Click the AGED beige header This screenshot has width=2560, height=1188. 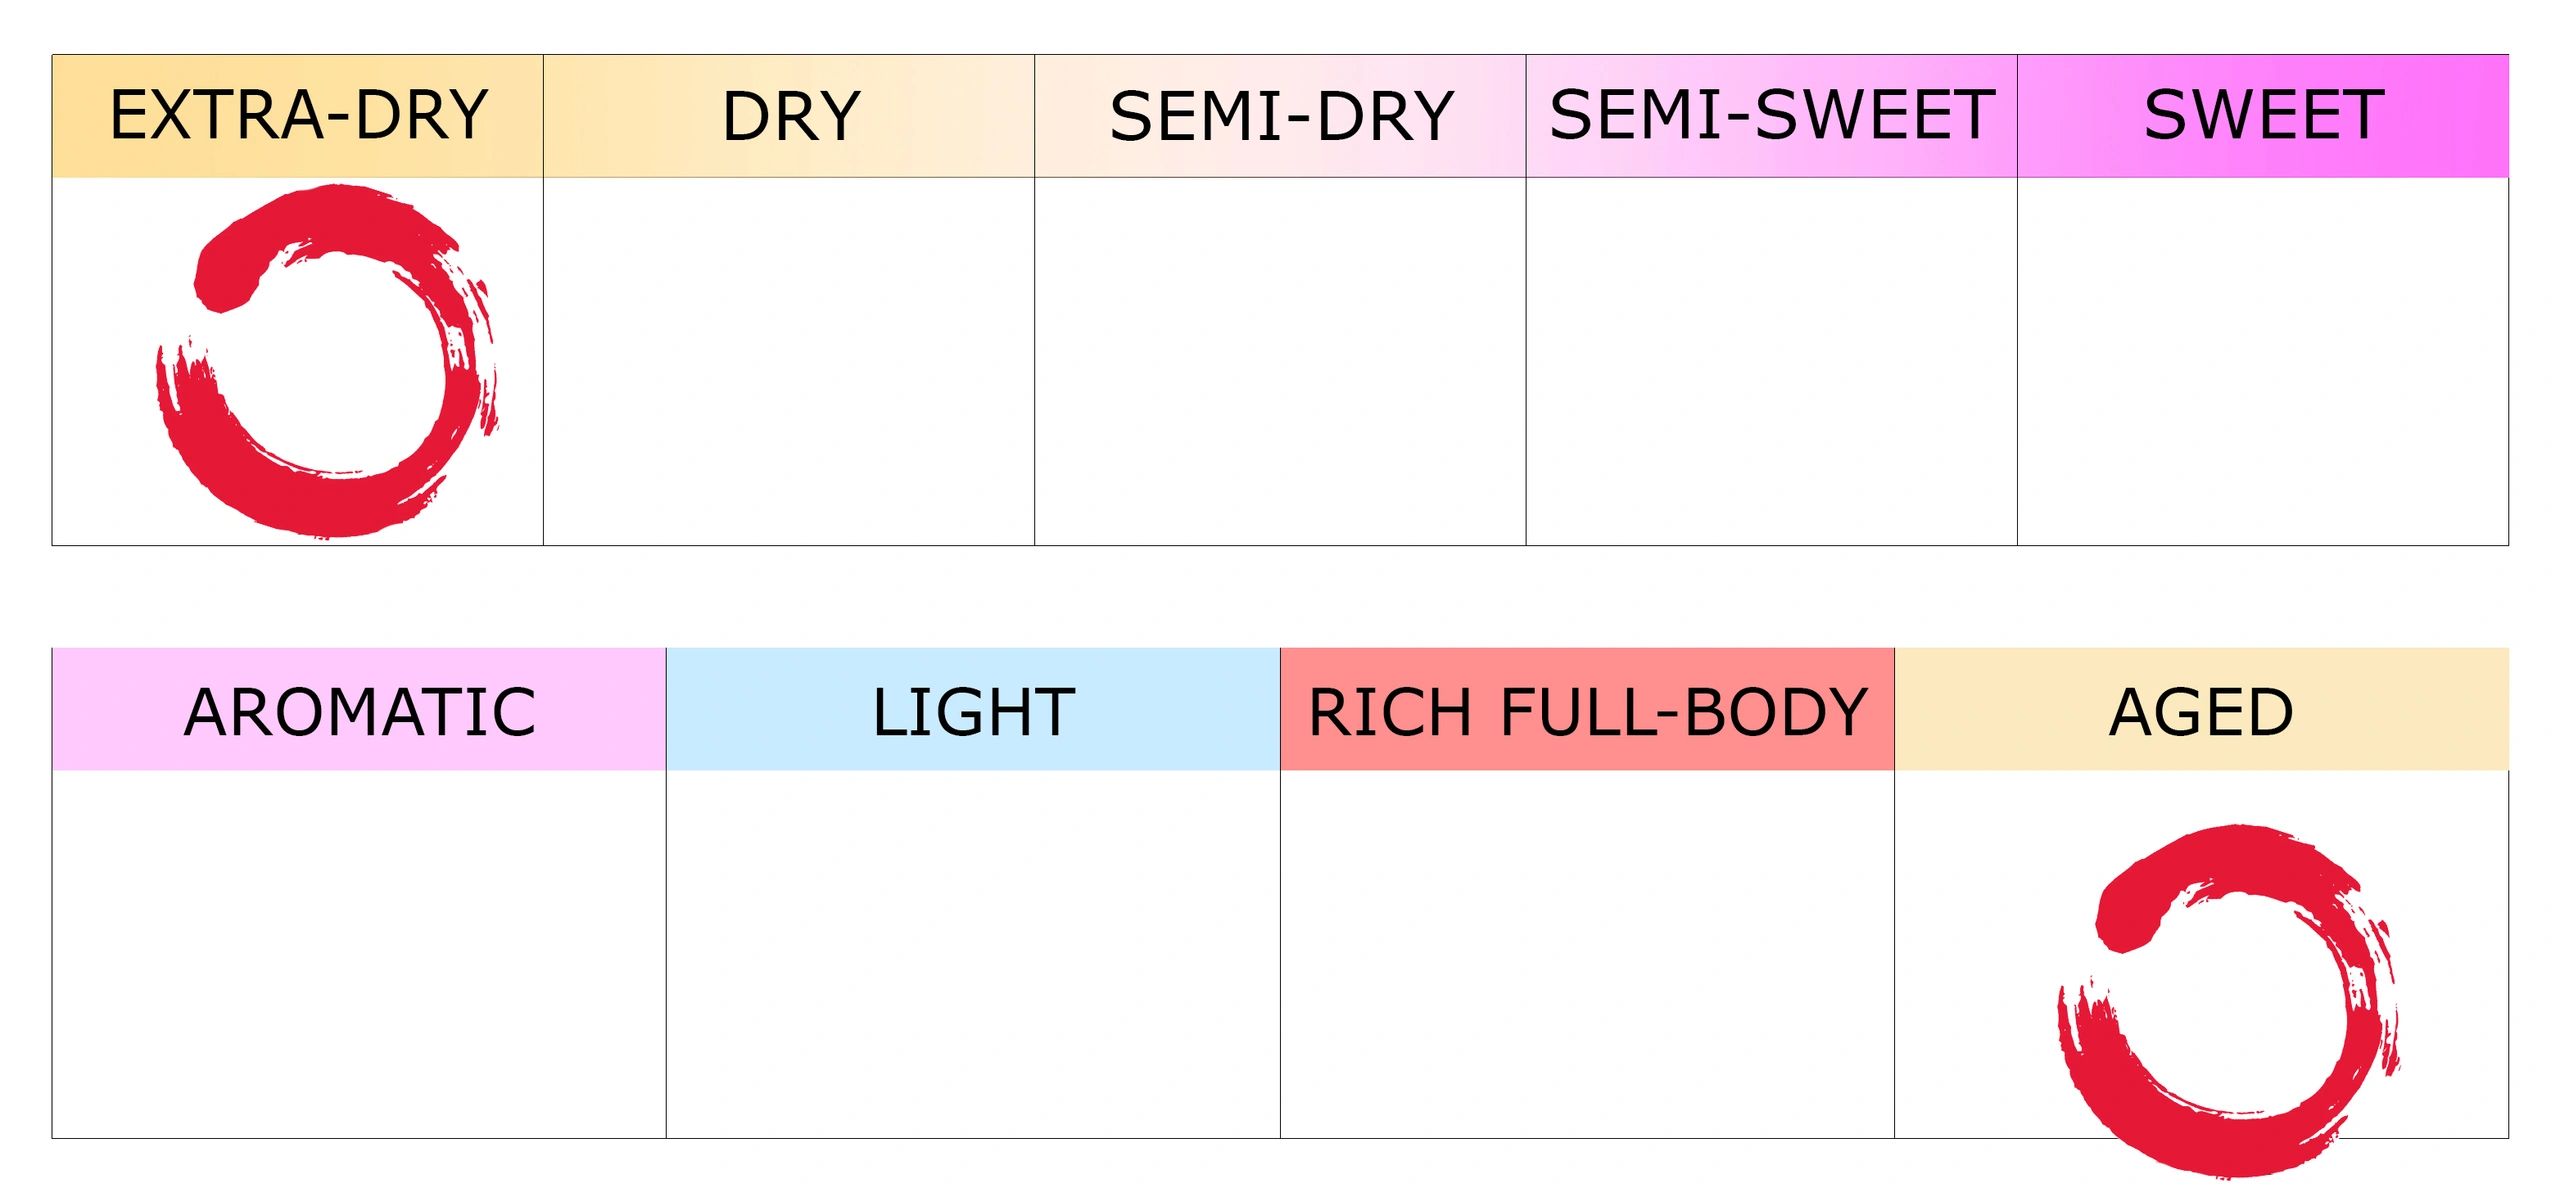pos(2202,709)
